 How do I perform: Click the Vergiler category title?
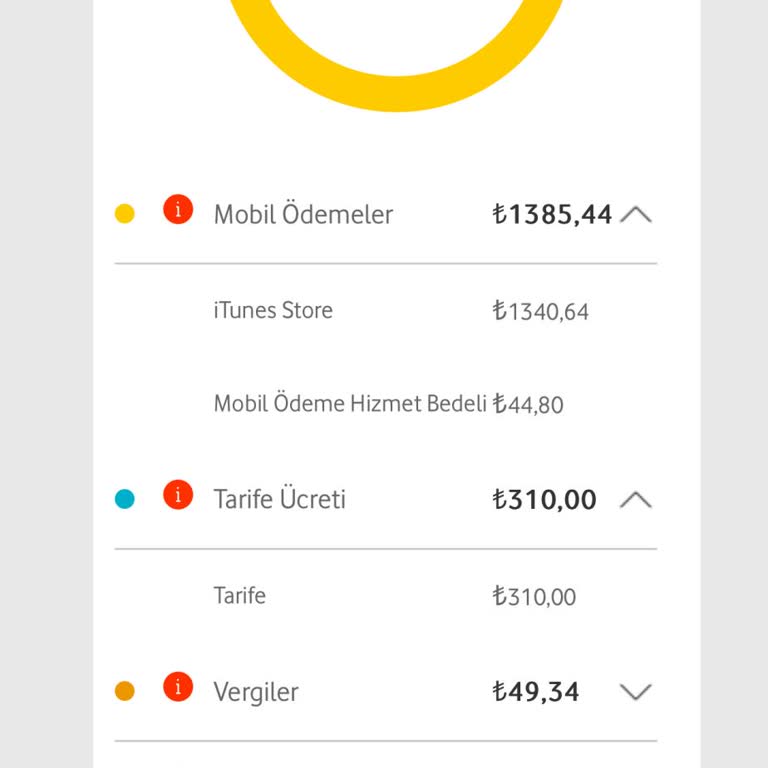click(256, 692)
